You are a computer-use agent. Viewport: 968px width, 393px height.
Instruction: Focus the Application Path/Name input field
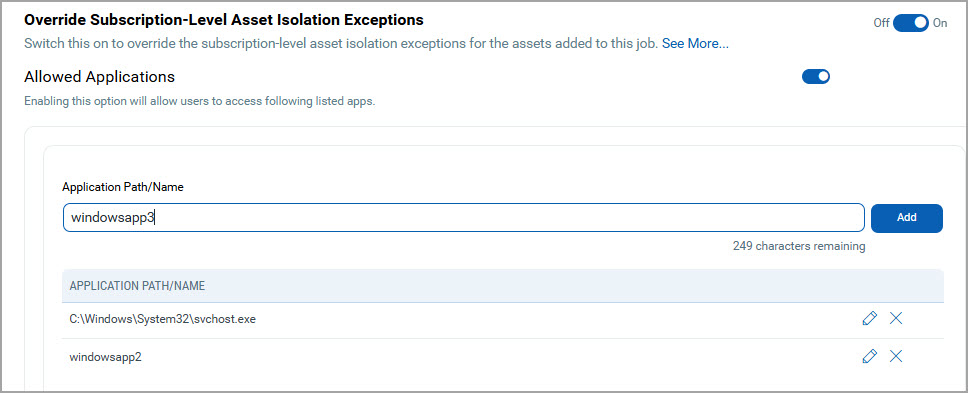[x=464, y=218]
